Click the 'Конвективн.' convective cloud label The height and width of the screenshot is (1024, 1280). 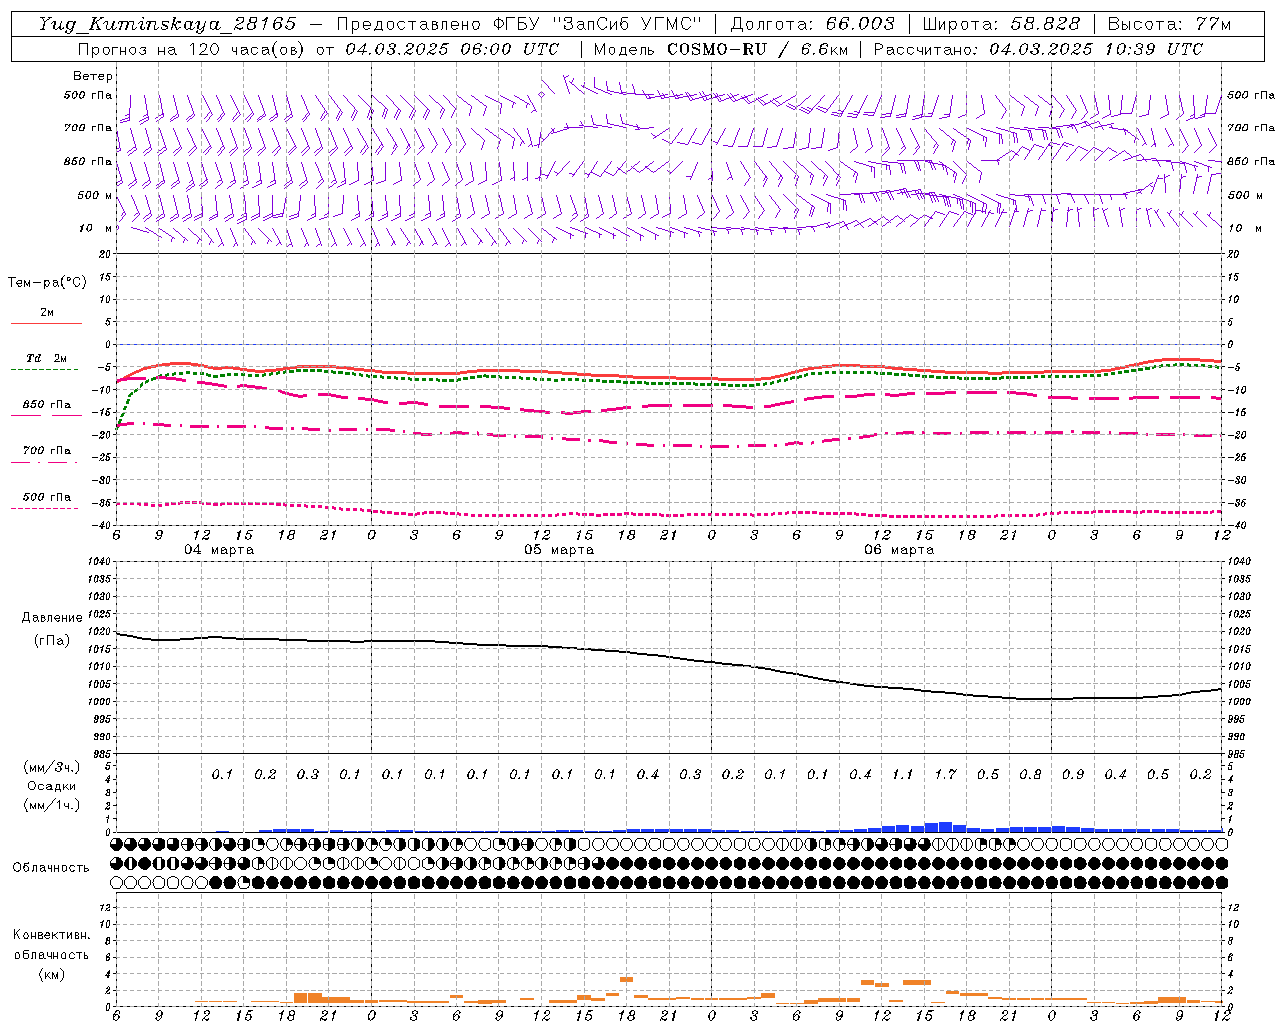51,935
